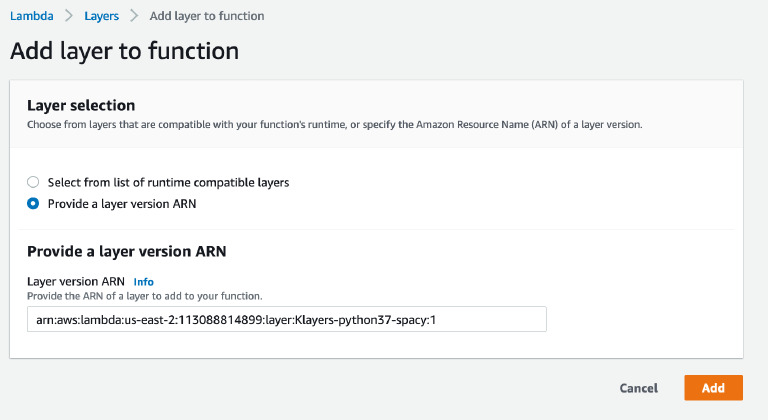Click the 'Provide the ARN of a layer' hint text
The width and height of the screenshot is (768, 420).
pyautogui.click(x=144, y=295)
